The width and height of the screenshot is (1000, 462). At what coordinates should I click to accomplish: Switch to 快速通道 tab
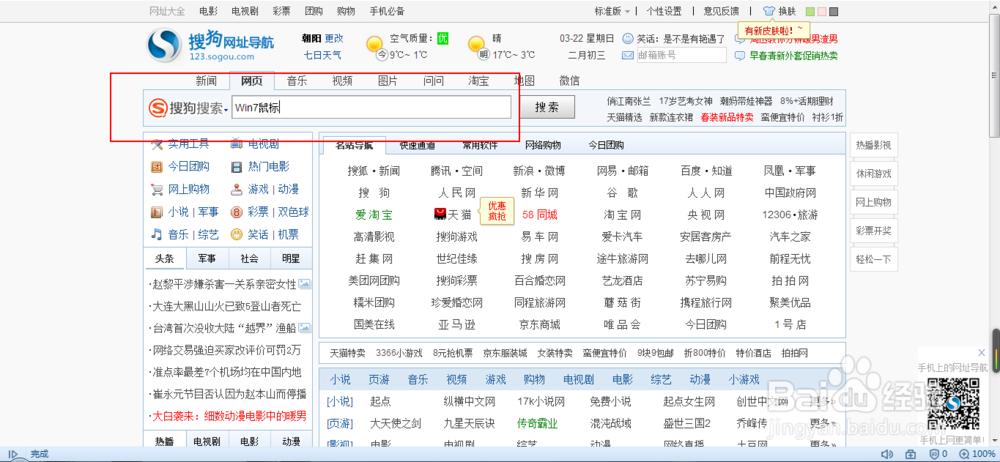[417, 145]
